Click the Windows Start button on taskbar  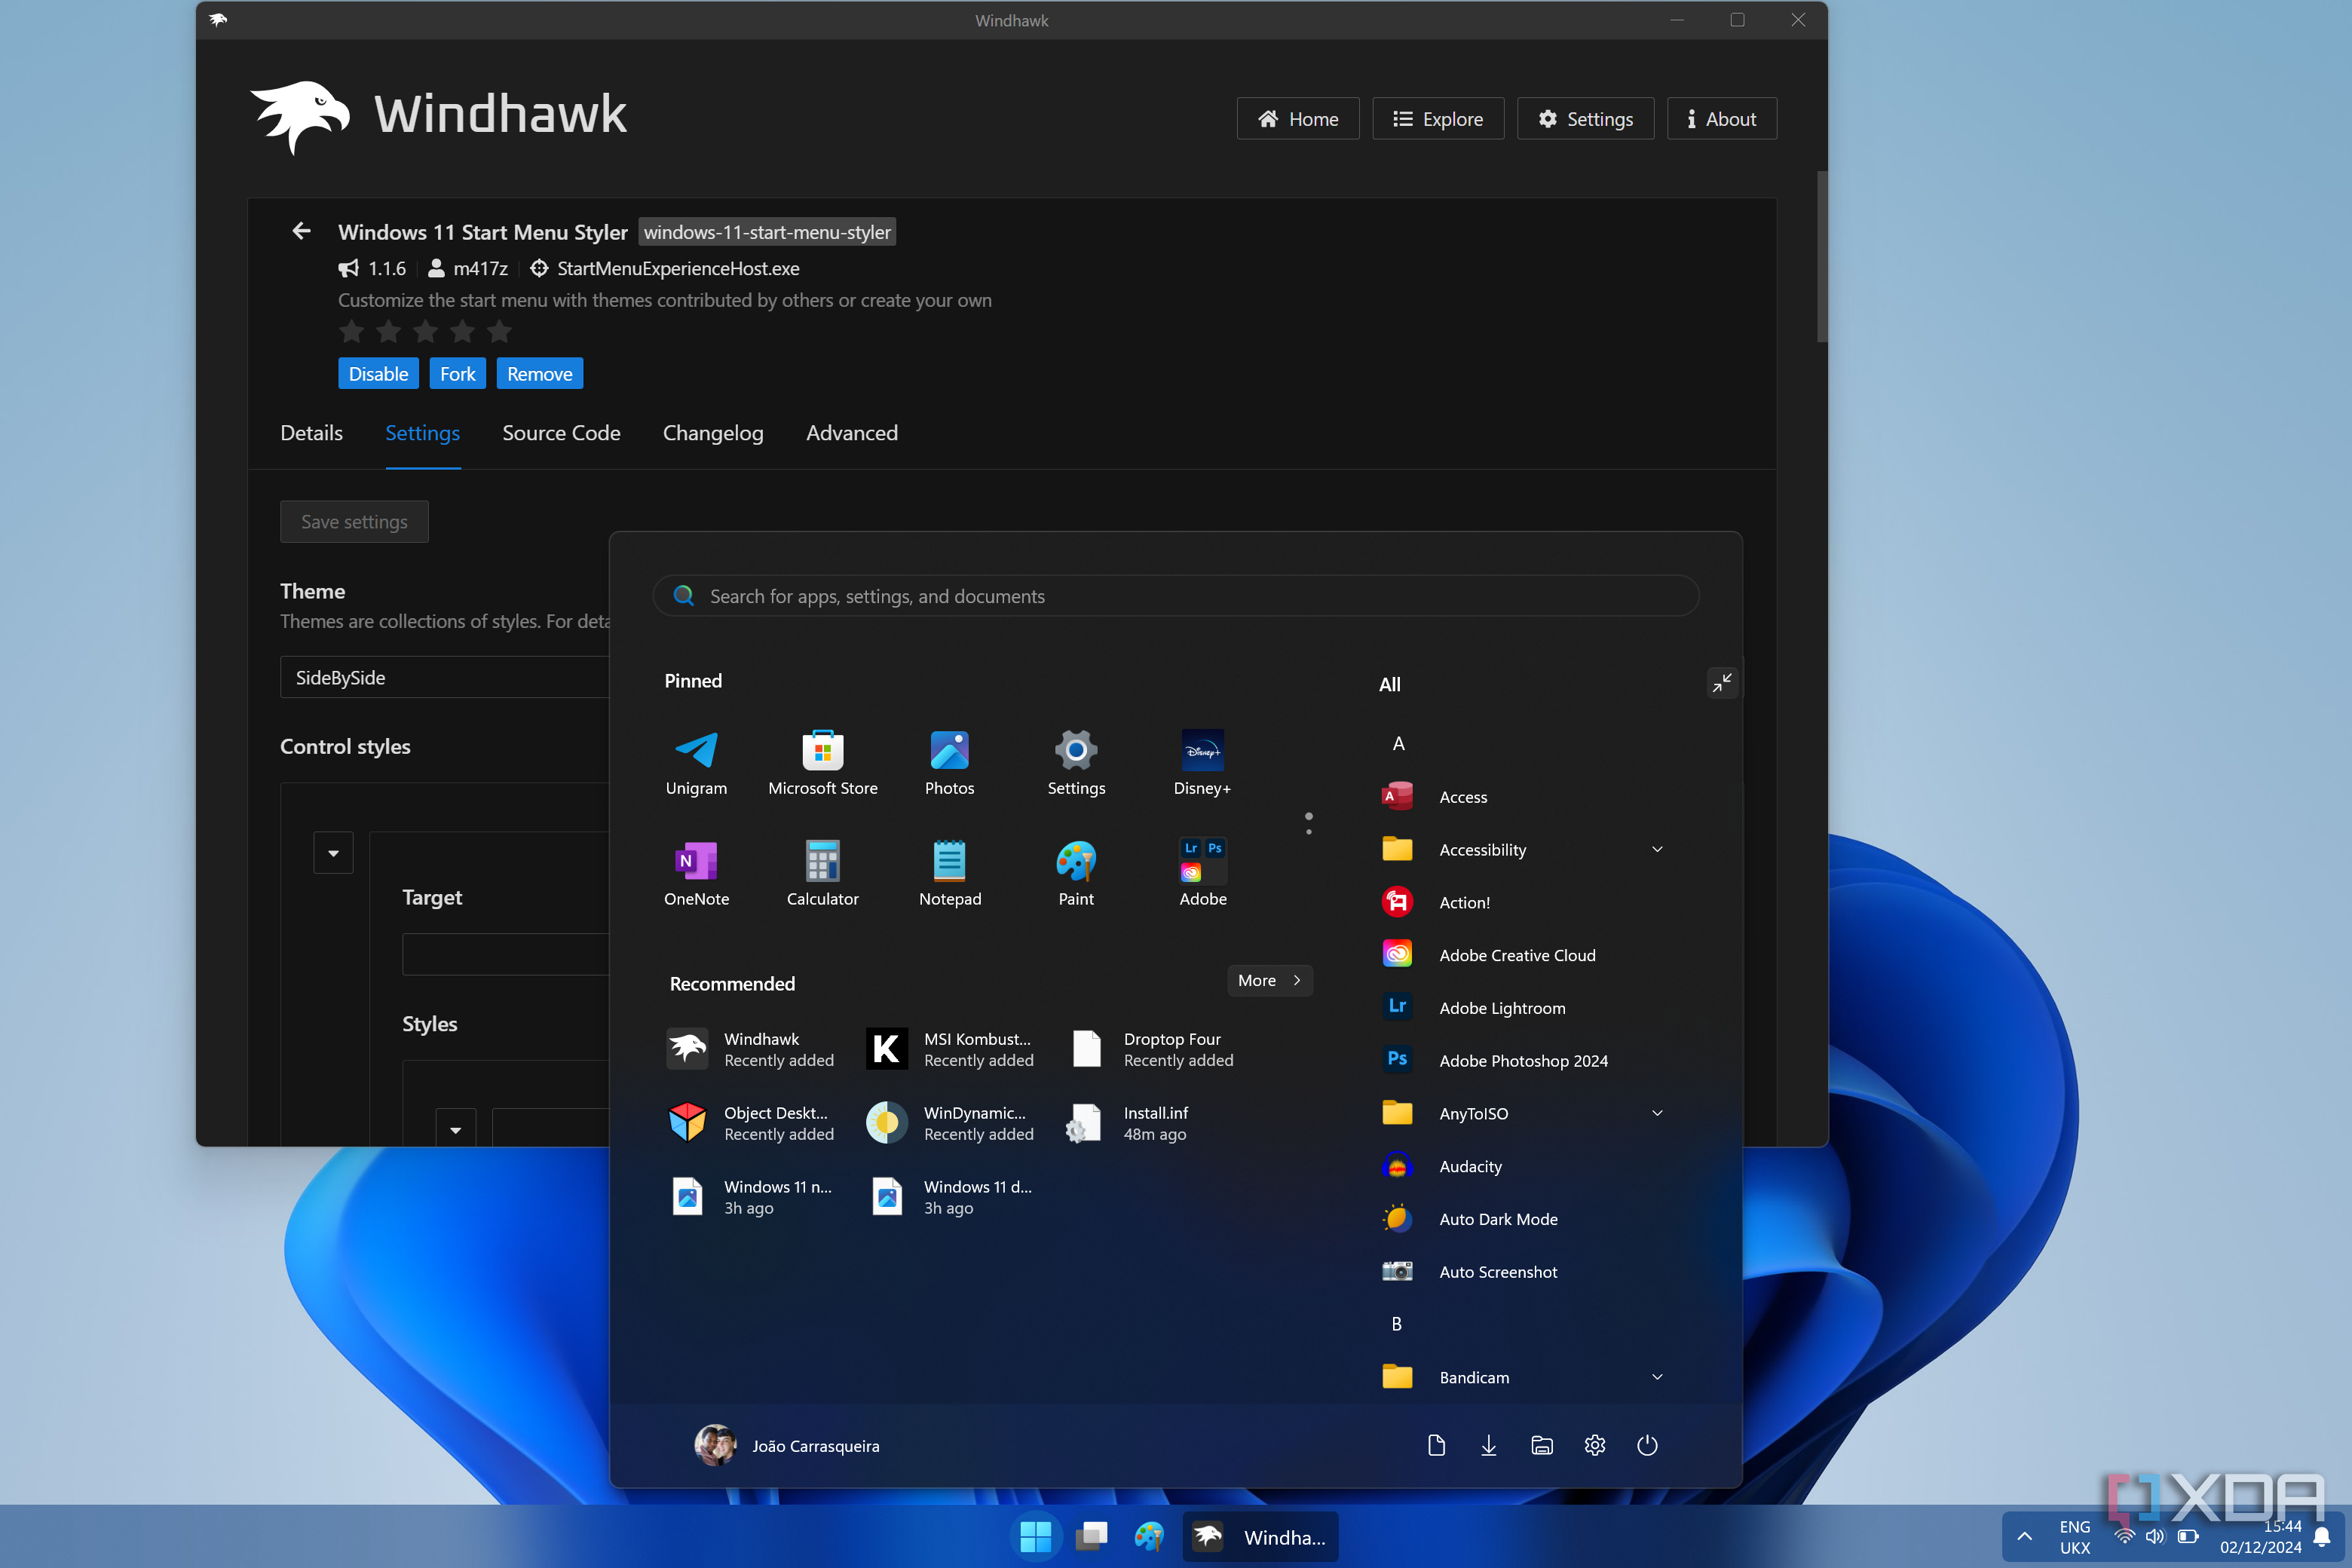coord(1035,1537)
